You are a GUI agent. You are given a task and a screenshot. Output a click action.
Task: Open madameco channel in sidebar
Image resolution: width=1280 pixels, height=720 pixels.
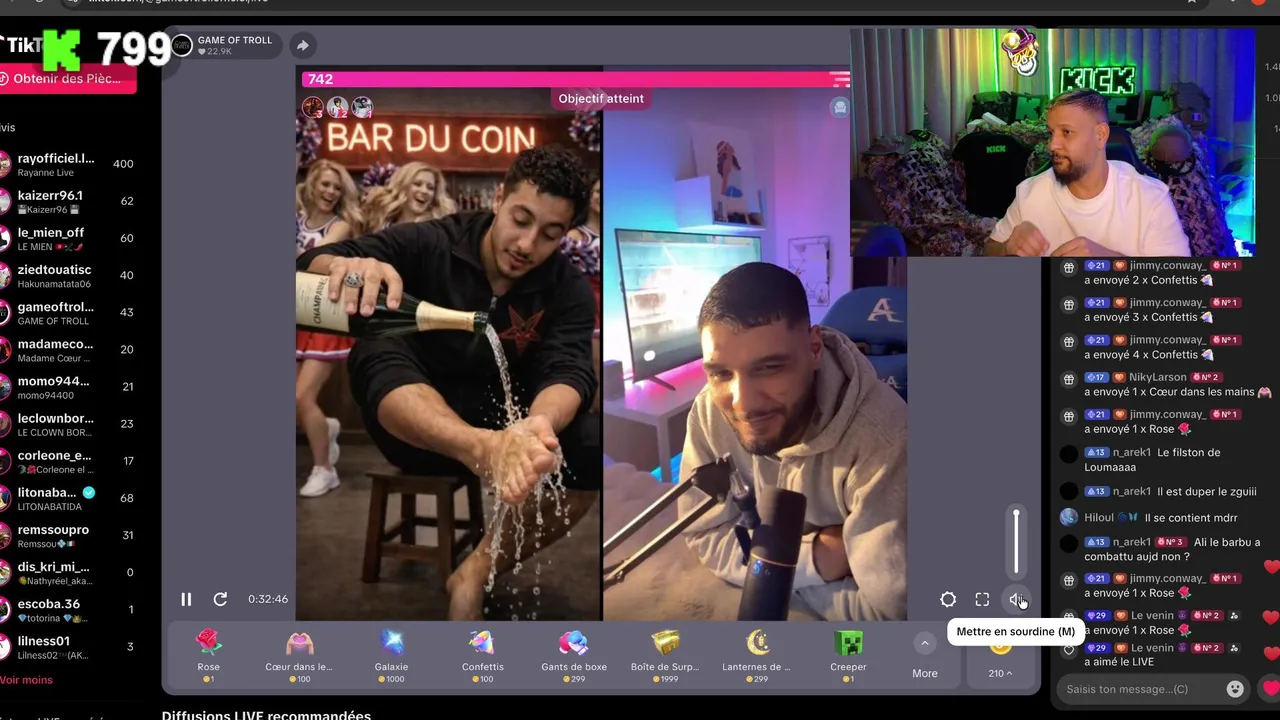click(x=68, y=350)
